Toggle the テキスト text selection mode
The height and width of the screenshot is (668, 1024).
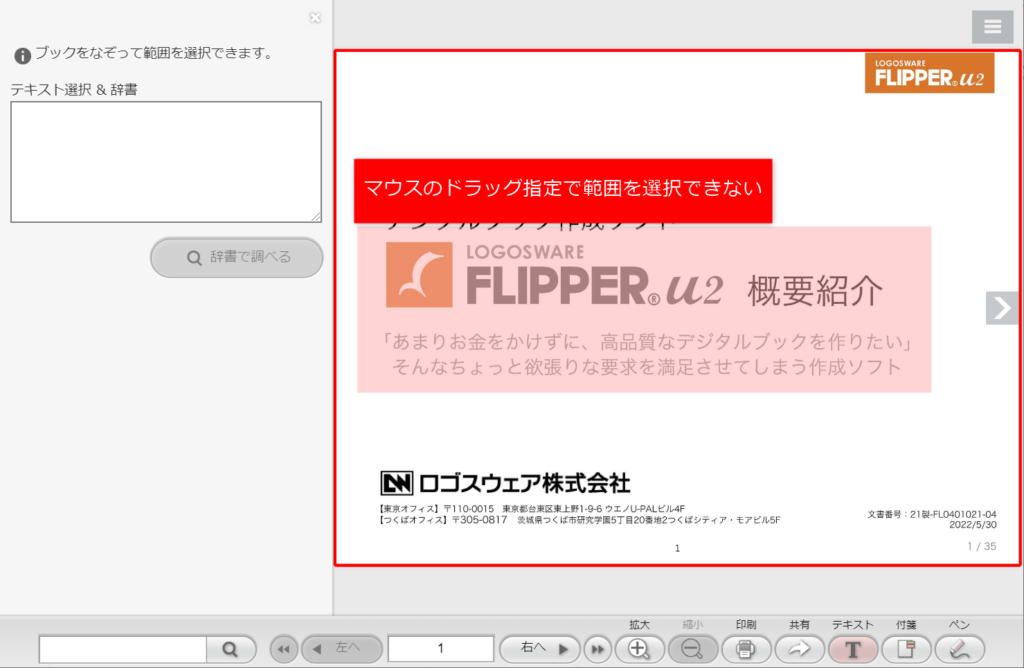click(x=853, y=648)
